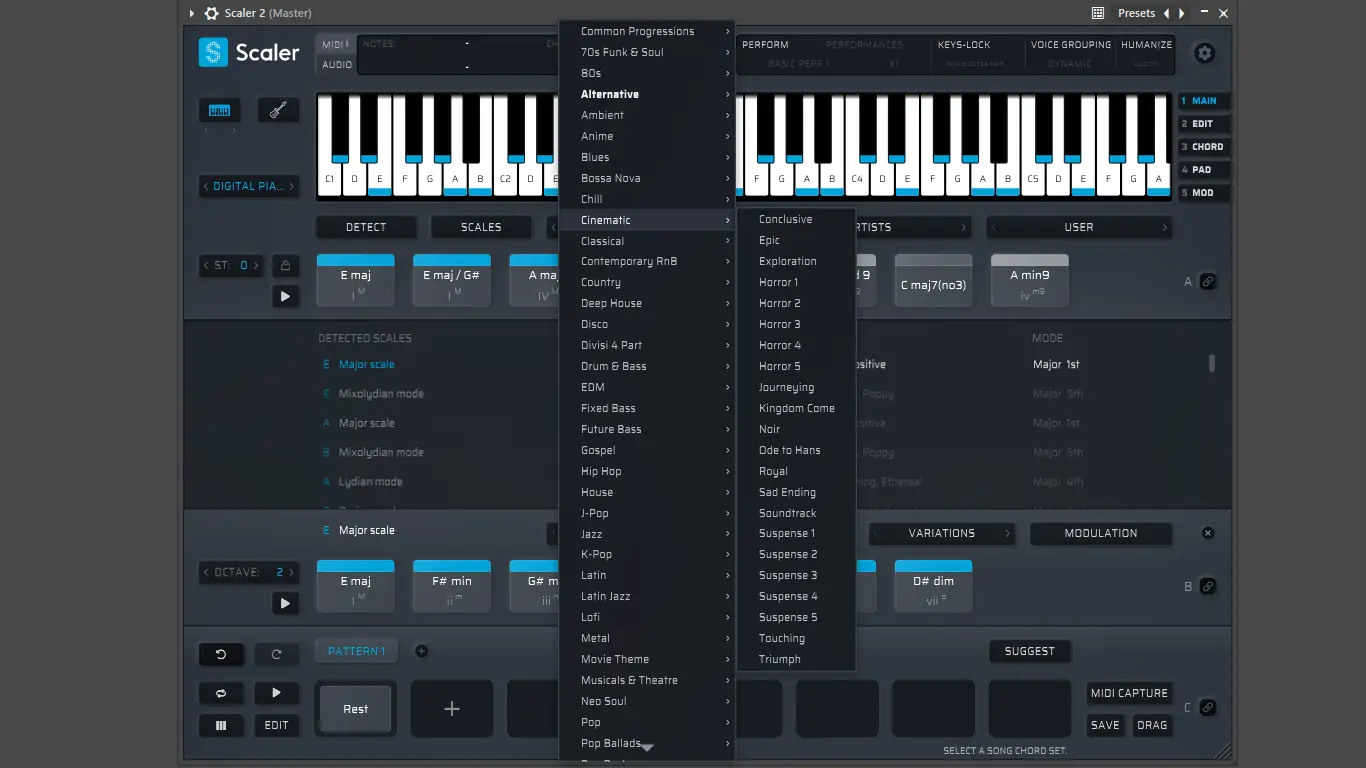Play section A chords under the ST control
1366x768 pixels.
pos(285,296)
